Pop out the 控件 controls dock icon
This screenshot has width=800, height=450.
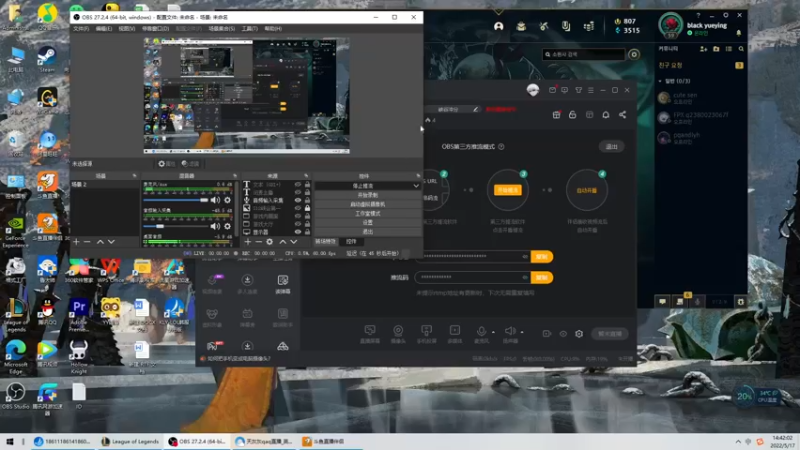[x=418, y=176]
